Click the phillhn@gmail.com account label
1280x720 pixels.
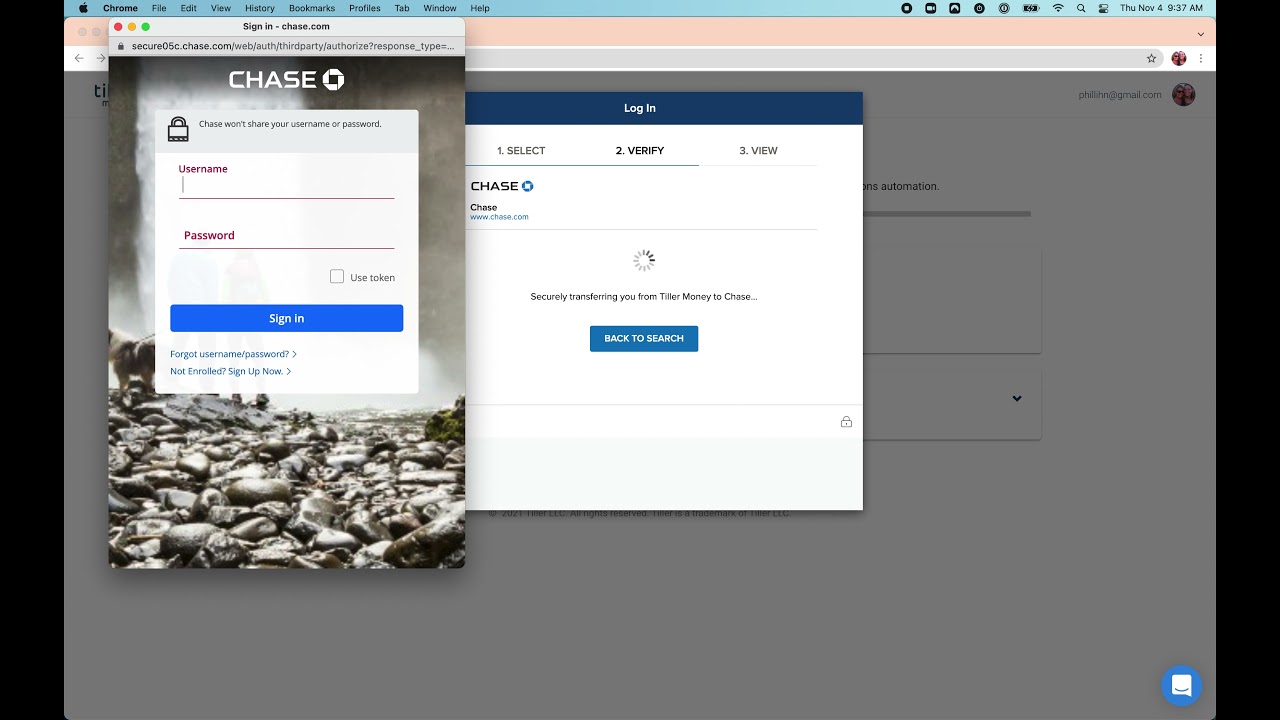1120,95
